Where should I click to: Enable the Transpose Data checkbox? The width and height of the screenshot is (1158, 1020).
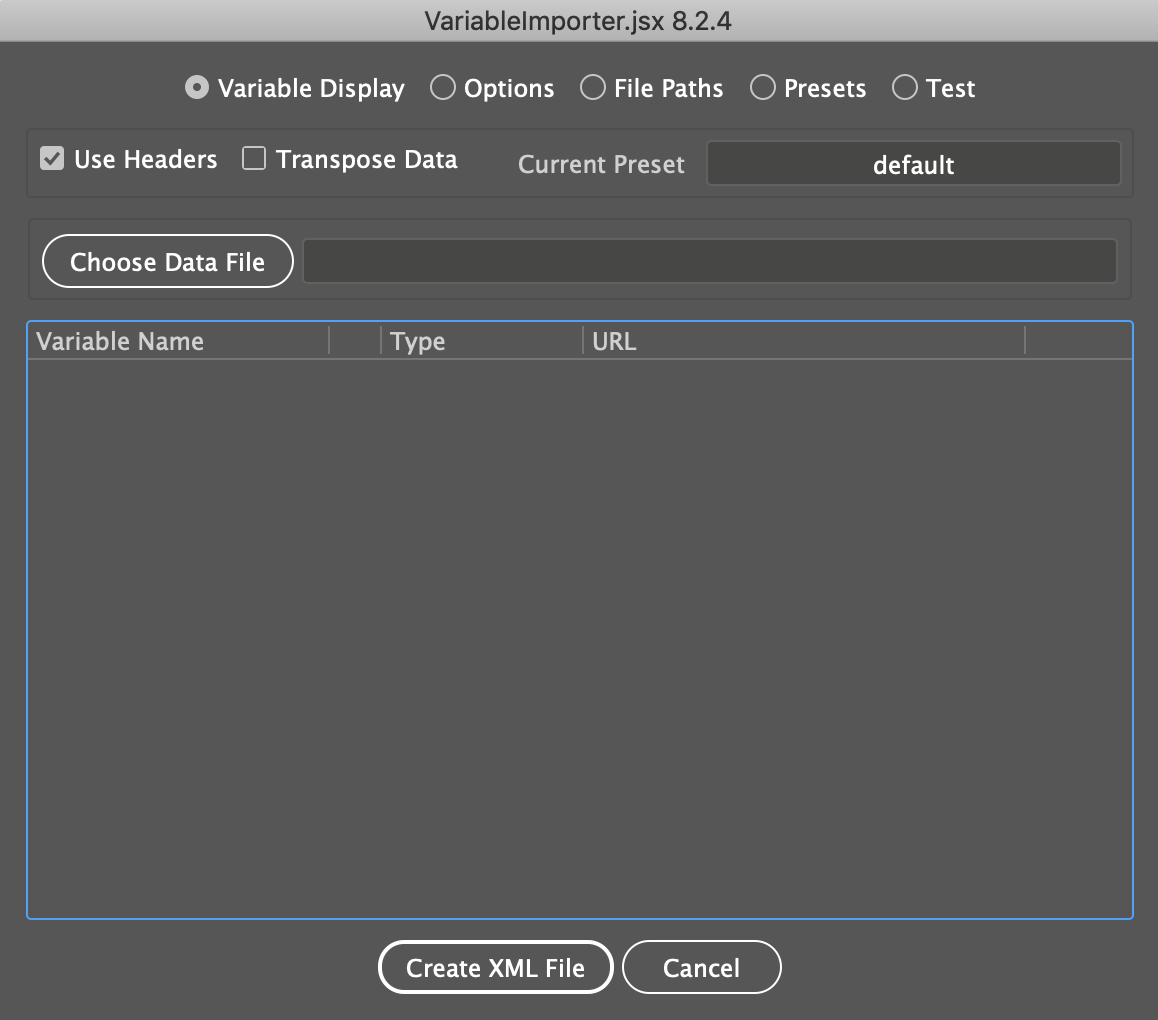click(x=254, y=159)
